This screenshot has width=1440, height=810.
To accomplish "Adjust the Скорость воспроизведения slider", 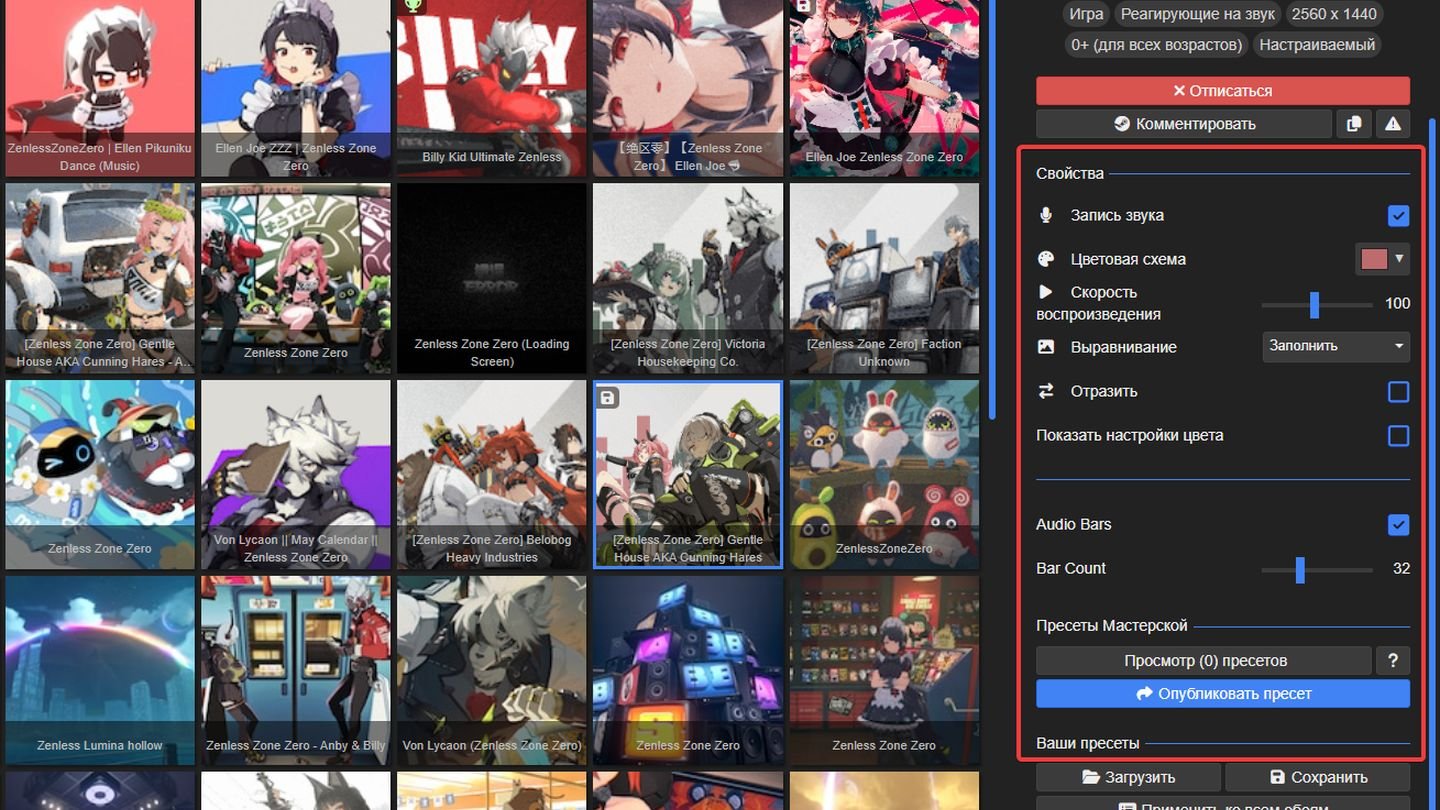I will coord(1315,304).
